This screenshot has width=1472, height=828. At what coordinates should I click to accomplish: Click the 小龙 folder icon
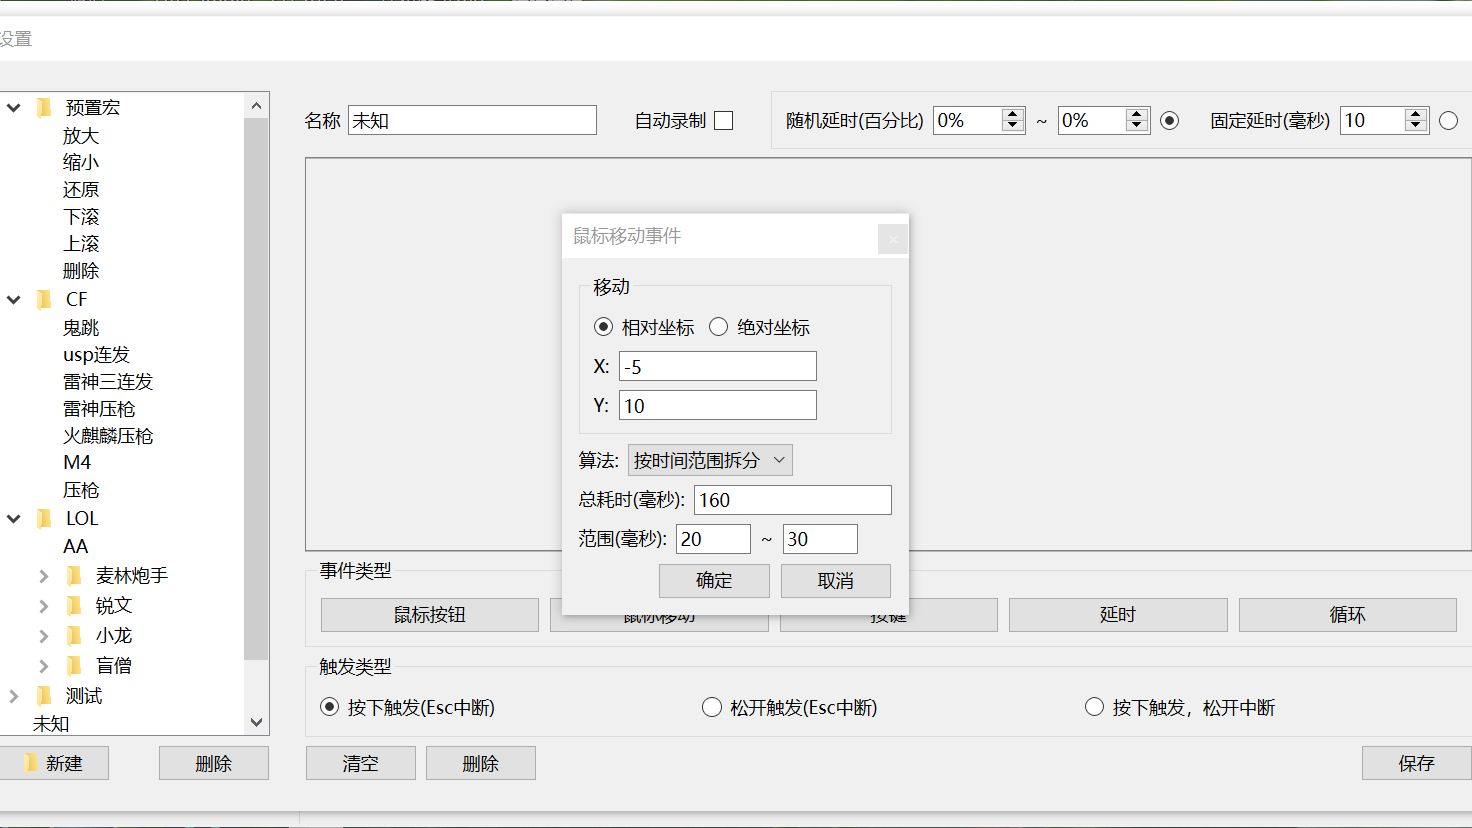pos(74,636)
